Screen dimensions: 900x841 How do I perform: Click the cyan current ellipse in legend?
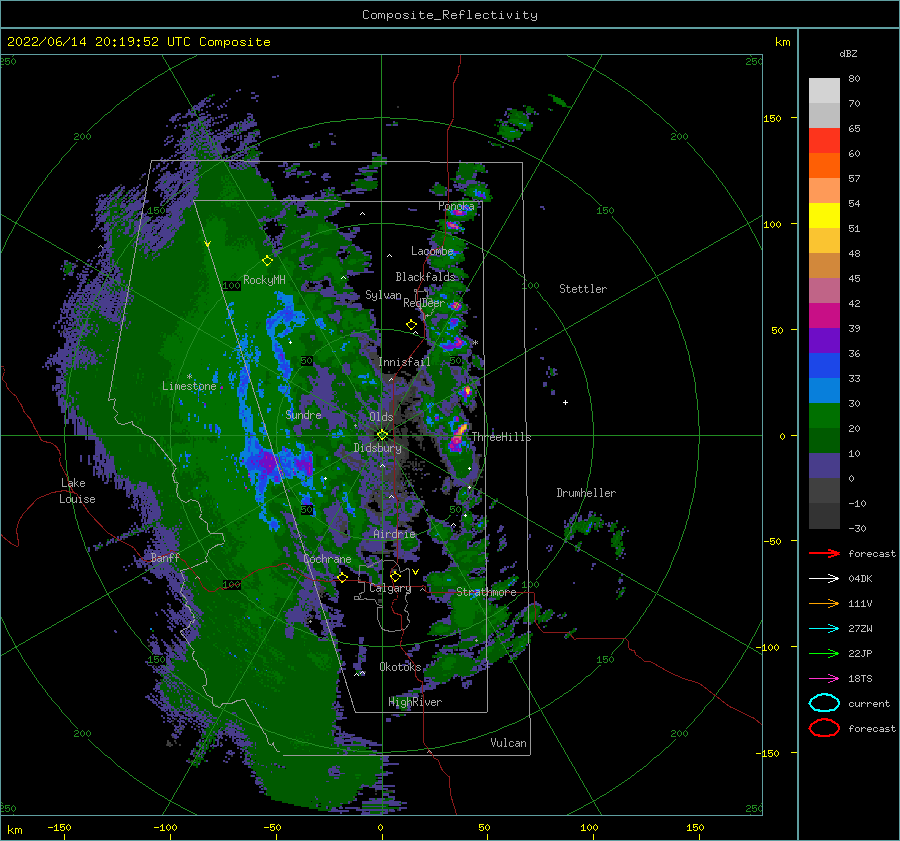(x=824, y=703)
